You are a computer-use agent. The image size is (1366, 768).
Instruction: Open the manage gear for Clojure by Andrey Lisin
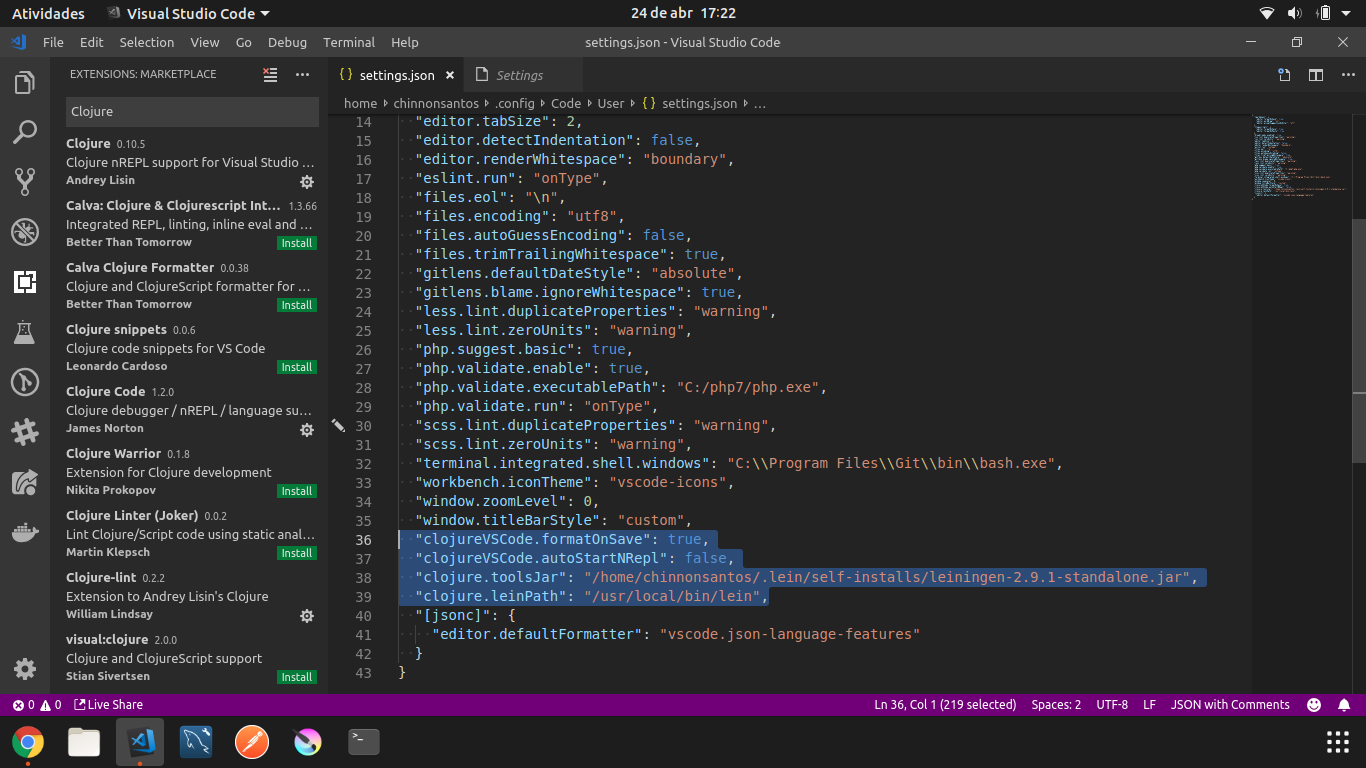(x=307, y=182)
